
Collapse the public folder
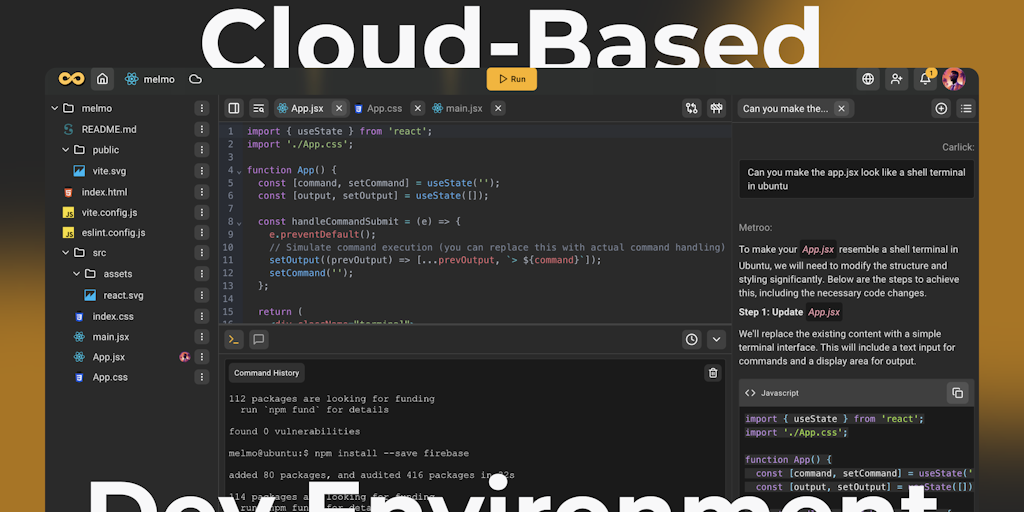click(66, 150)
